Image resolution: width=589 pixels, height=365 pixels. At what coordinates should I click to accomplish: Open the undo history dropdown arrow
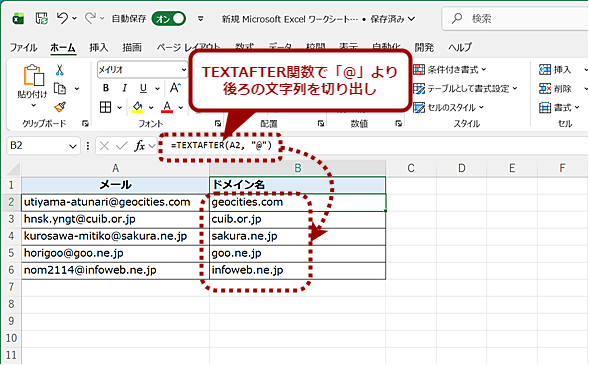click(x=74, y=18)
